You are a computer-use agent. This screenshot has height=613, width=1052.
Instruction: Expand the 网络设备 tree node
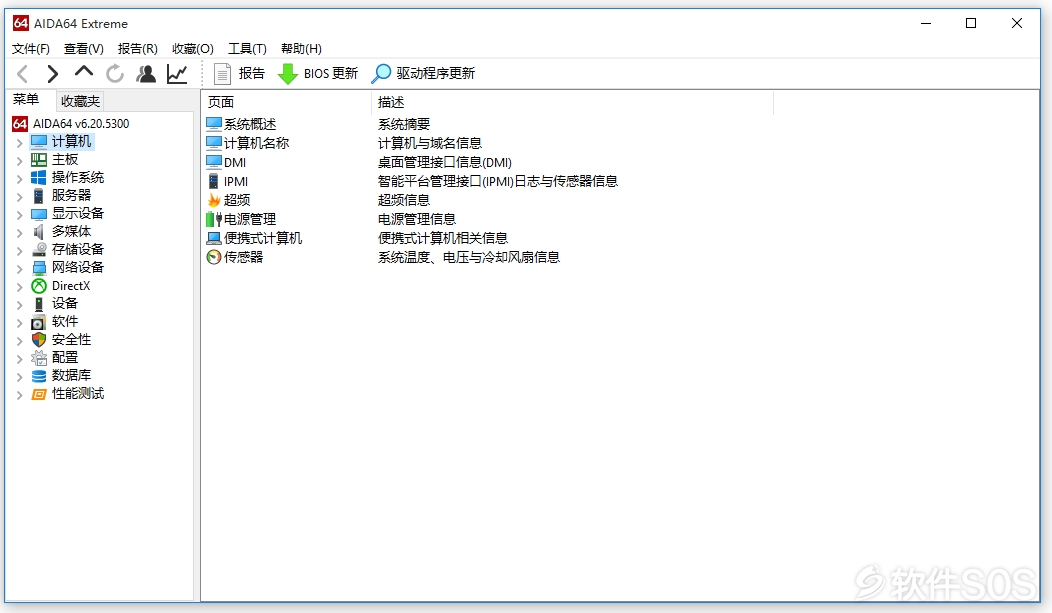tap(19, 269)
